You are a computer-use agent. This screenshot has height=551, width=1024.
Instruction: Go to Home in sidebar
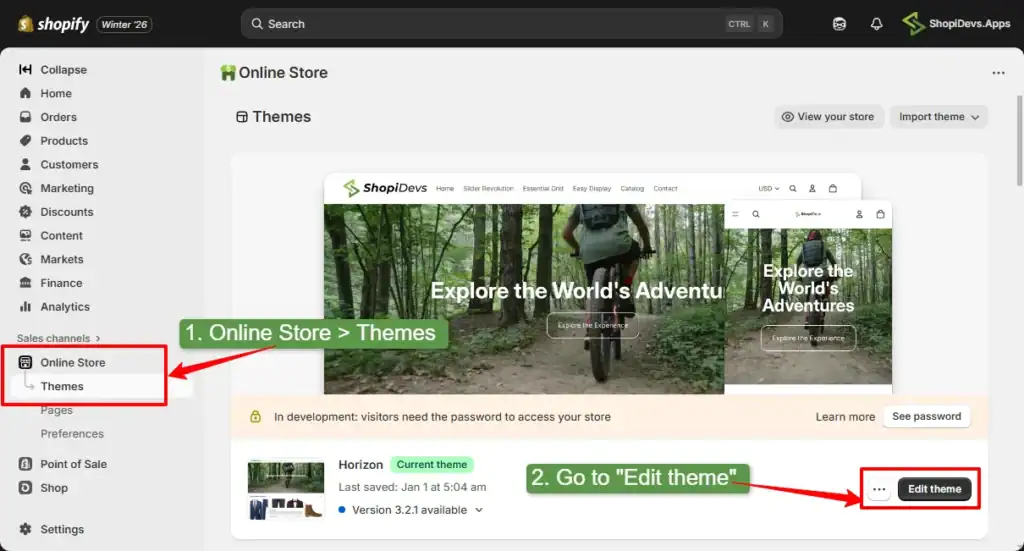pyautogui.click(x=56, y=93)
